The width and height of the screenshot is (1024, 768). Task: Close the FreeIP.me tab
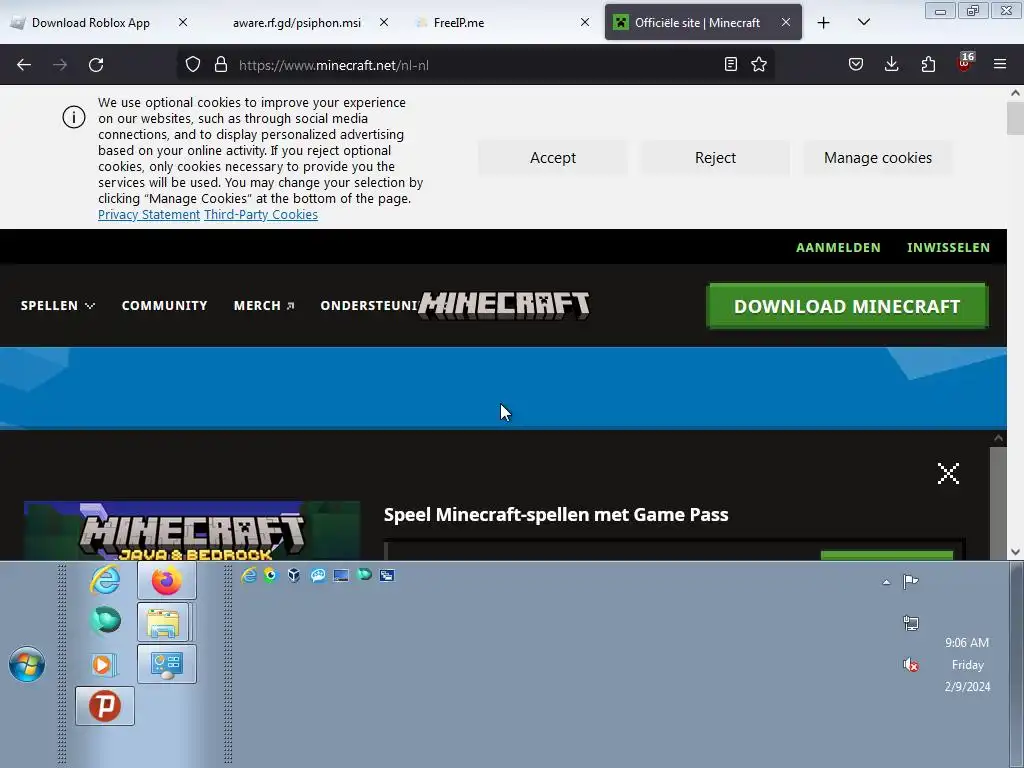tap(585, 22)
